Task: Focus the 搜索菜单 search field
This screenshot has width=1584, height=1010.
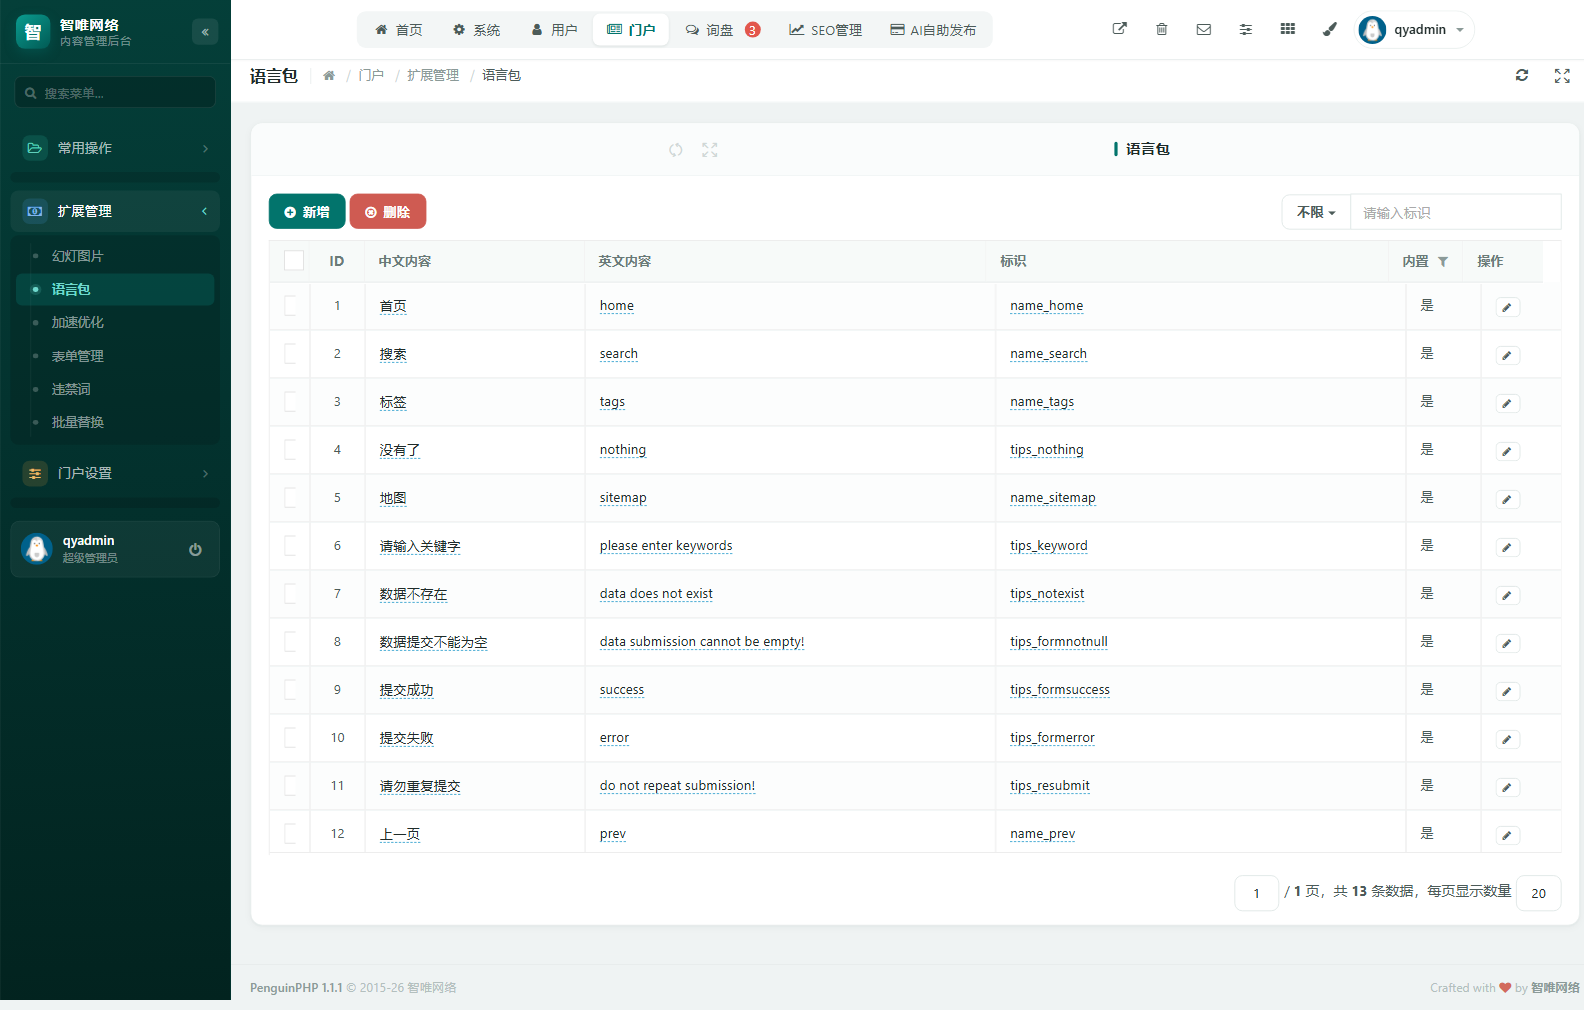Action: (x=115, y=92)
